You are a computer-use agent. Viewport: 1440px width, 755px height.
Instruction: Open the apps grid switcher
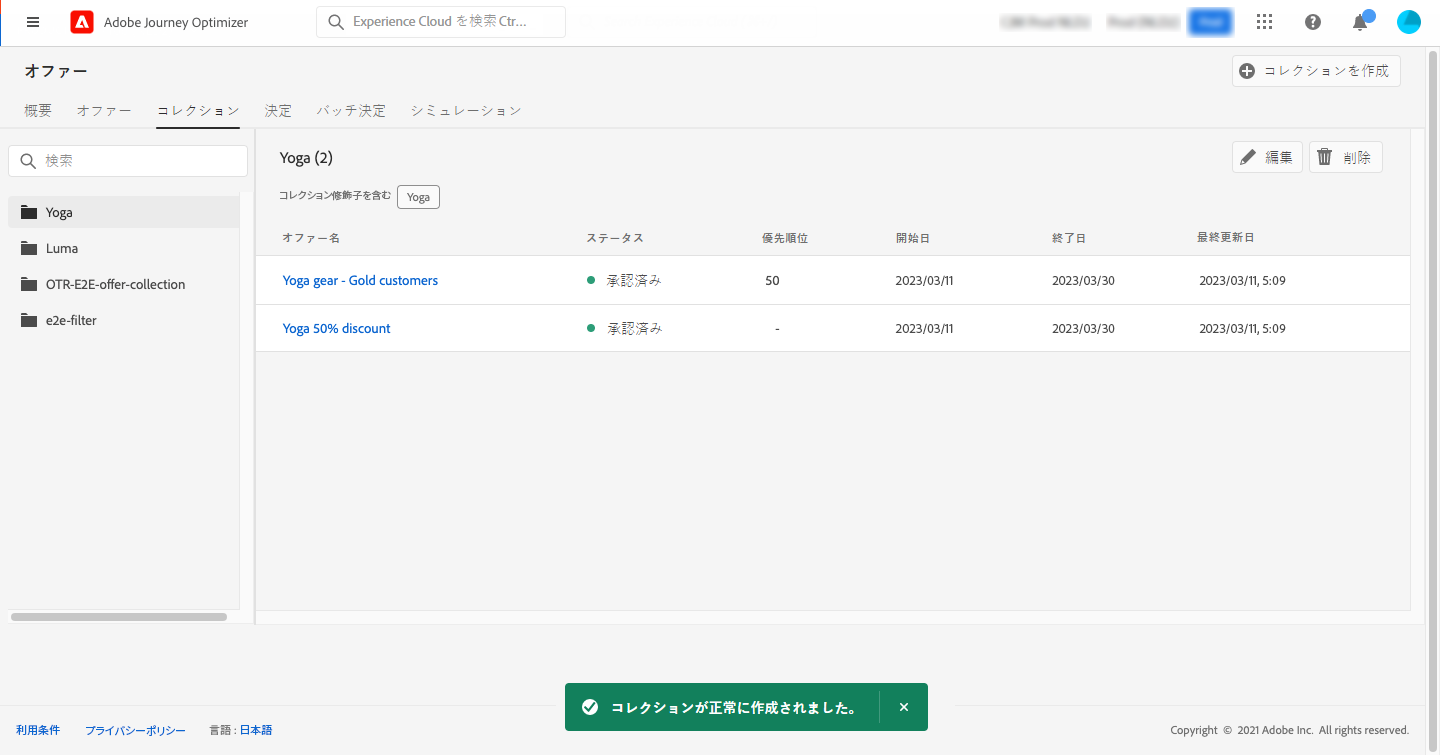(1264, 22)
